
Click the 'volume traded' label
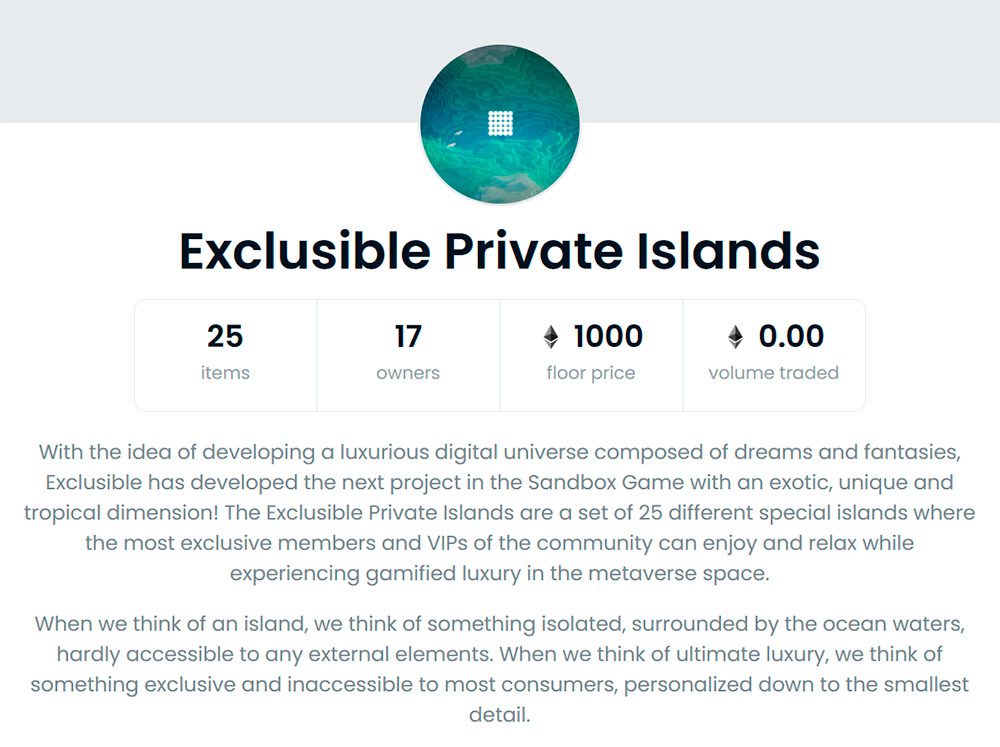[774, 373]
